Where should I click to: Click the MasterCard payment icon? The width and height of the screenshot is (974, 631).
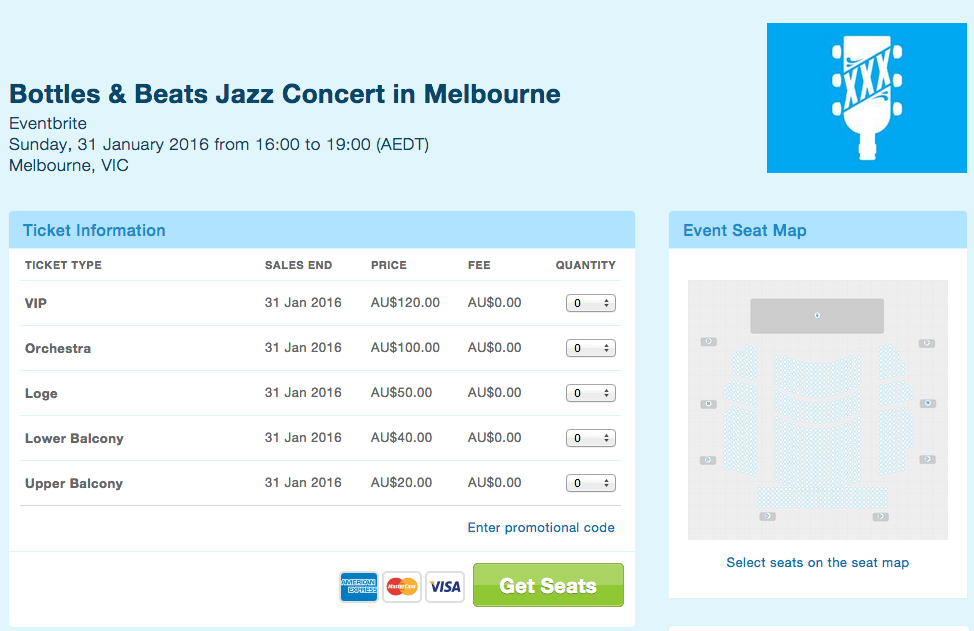(x=402, y=586)
